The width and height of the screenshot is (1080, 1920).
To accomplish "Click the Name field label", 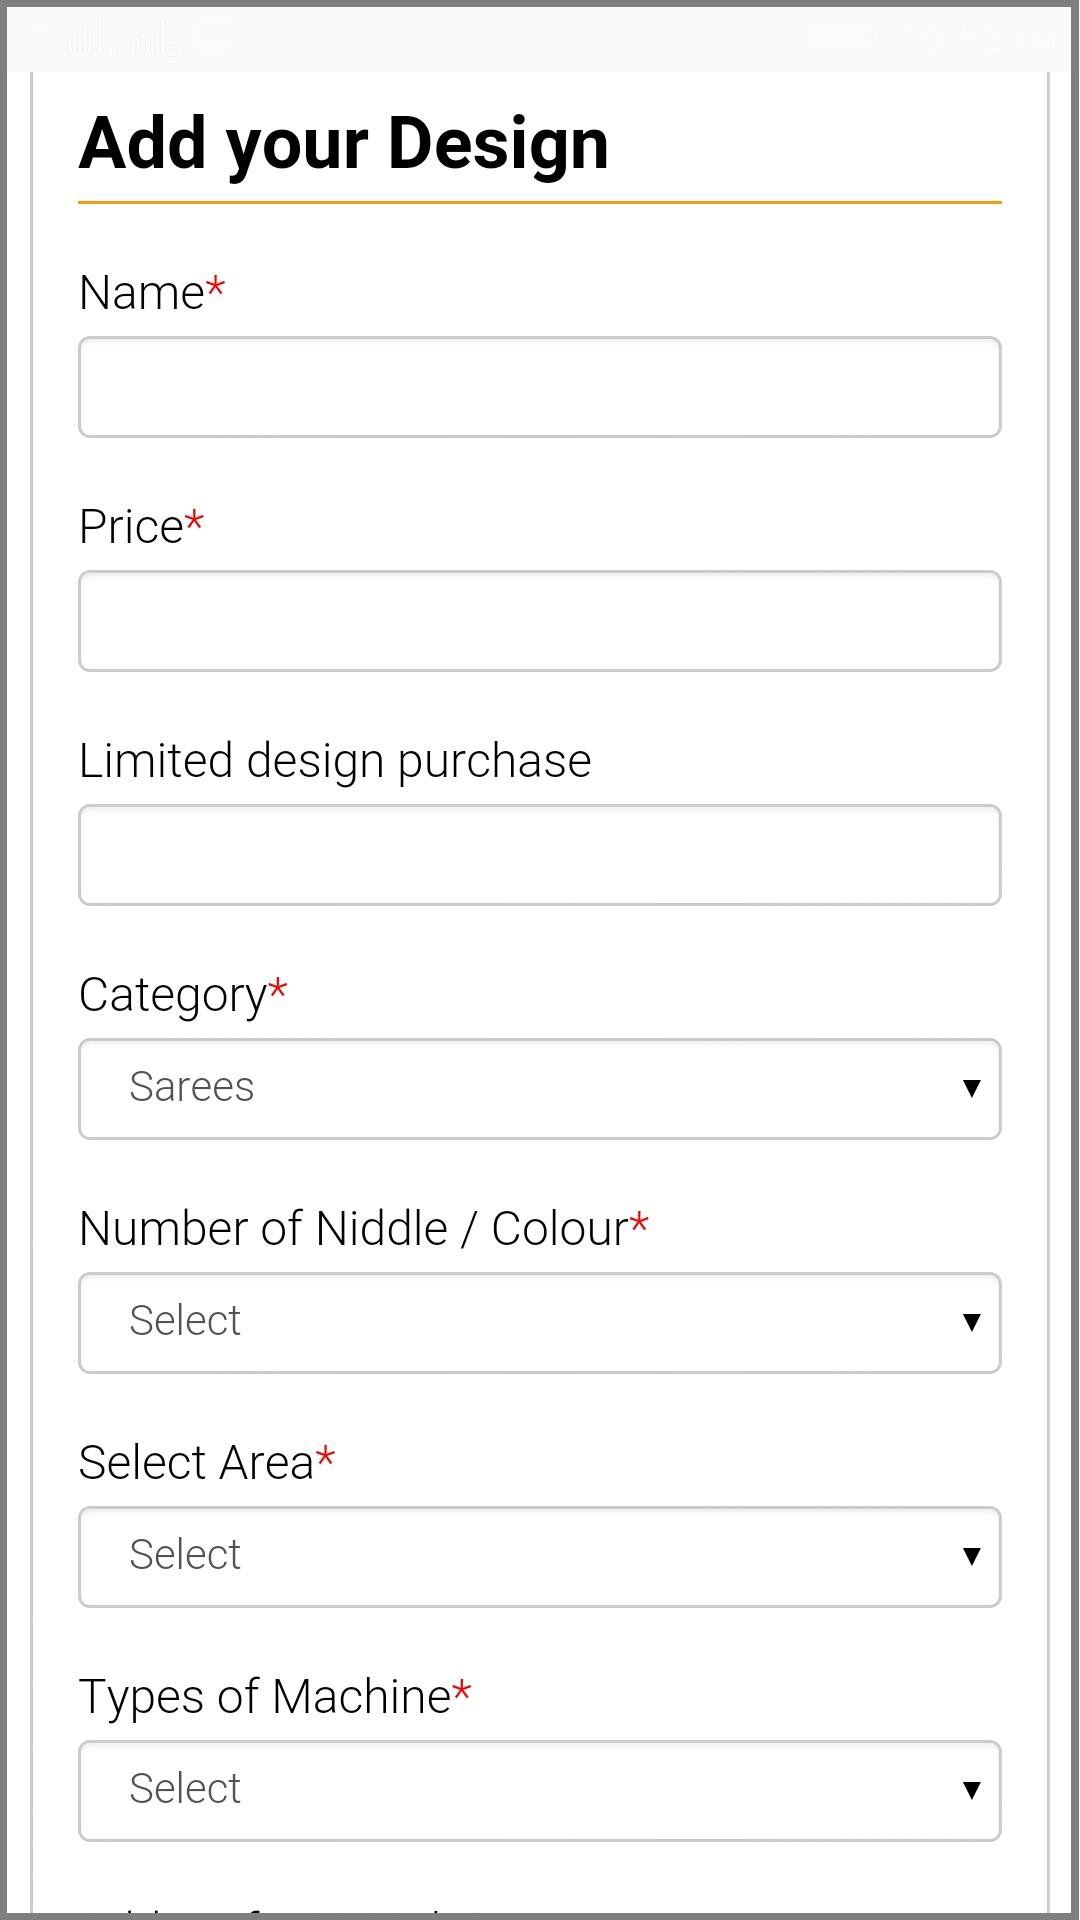I will pyautogui.click(x=142, y=293).
